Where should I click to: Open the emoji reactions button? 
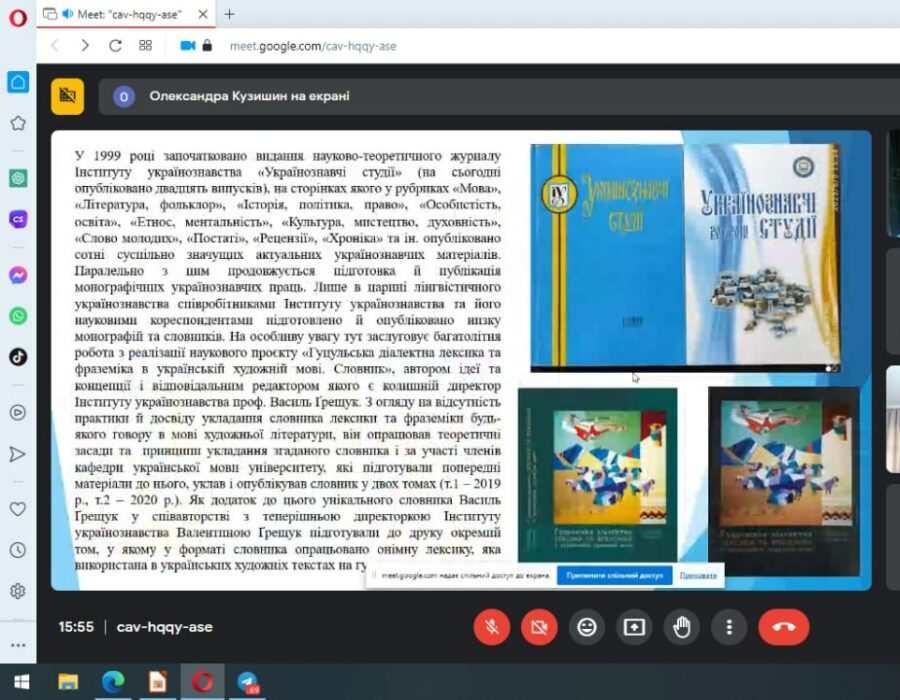pos(587,627)
